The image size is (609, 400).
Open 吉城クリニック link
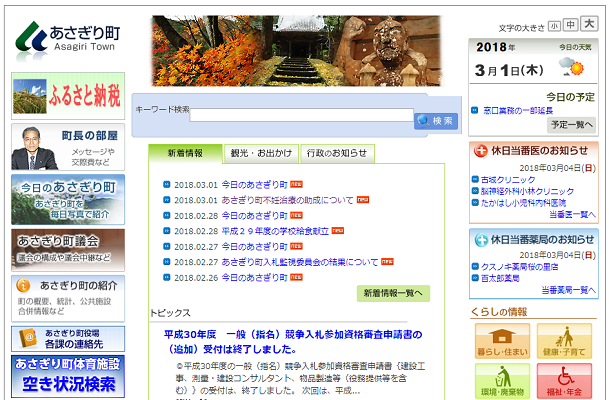[x=508, y=180]
